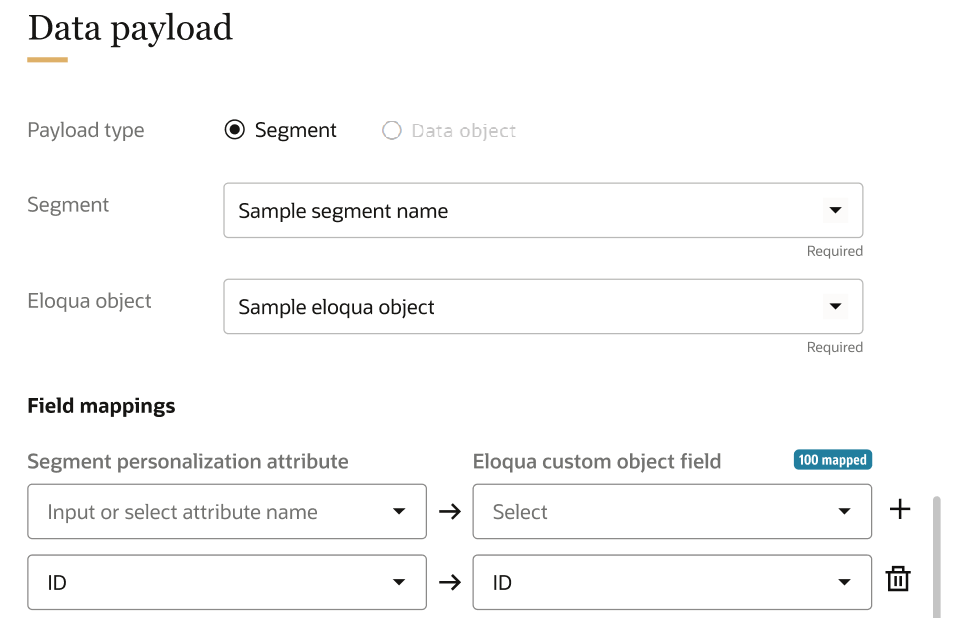Click arrow icon between ID fields
Image resolution: width=956 pixels, height=618 pixels.
[450, 582]
